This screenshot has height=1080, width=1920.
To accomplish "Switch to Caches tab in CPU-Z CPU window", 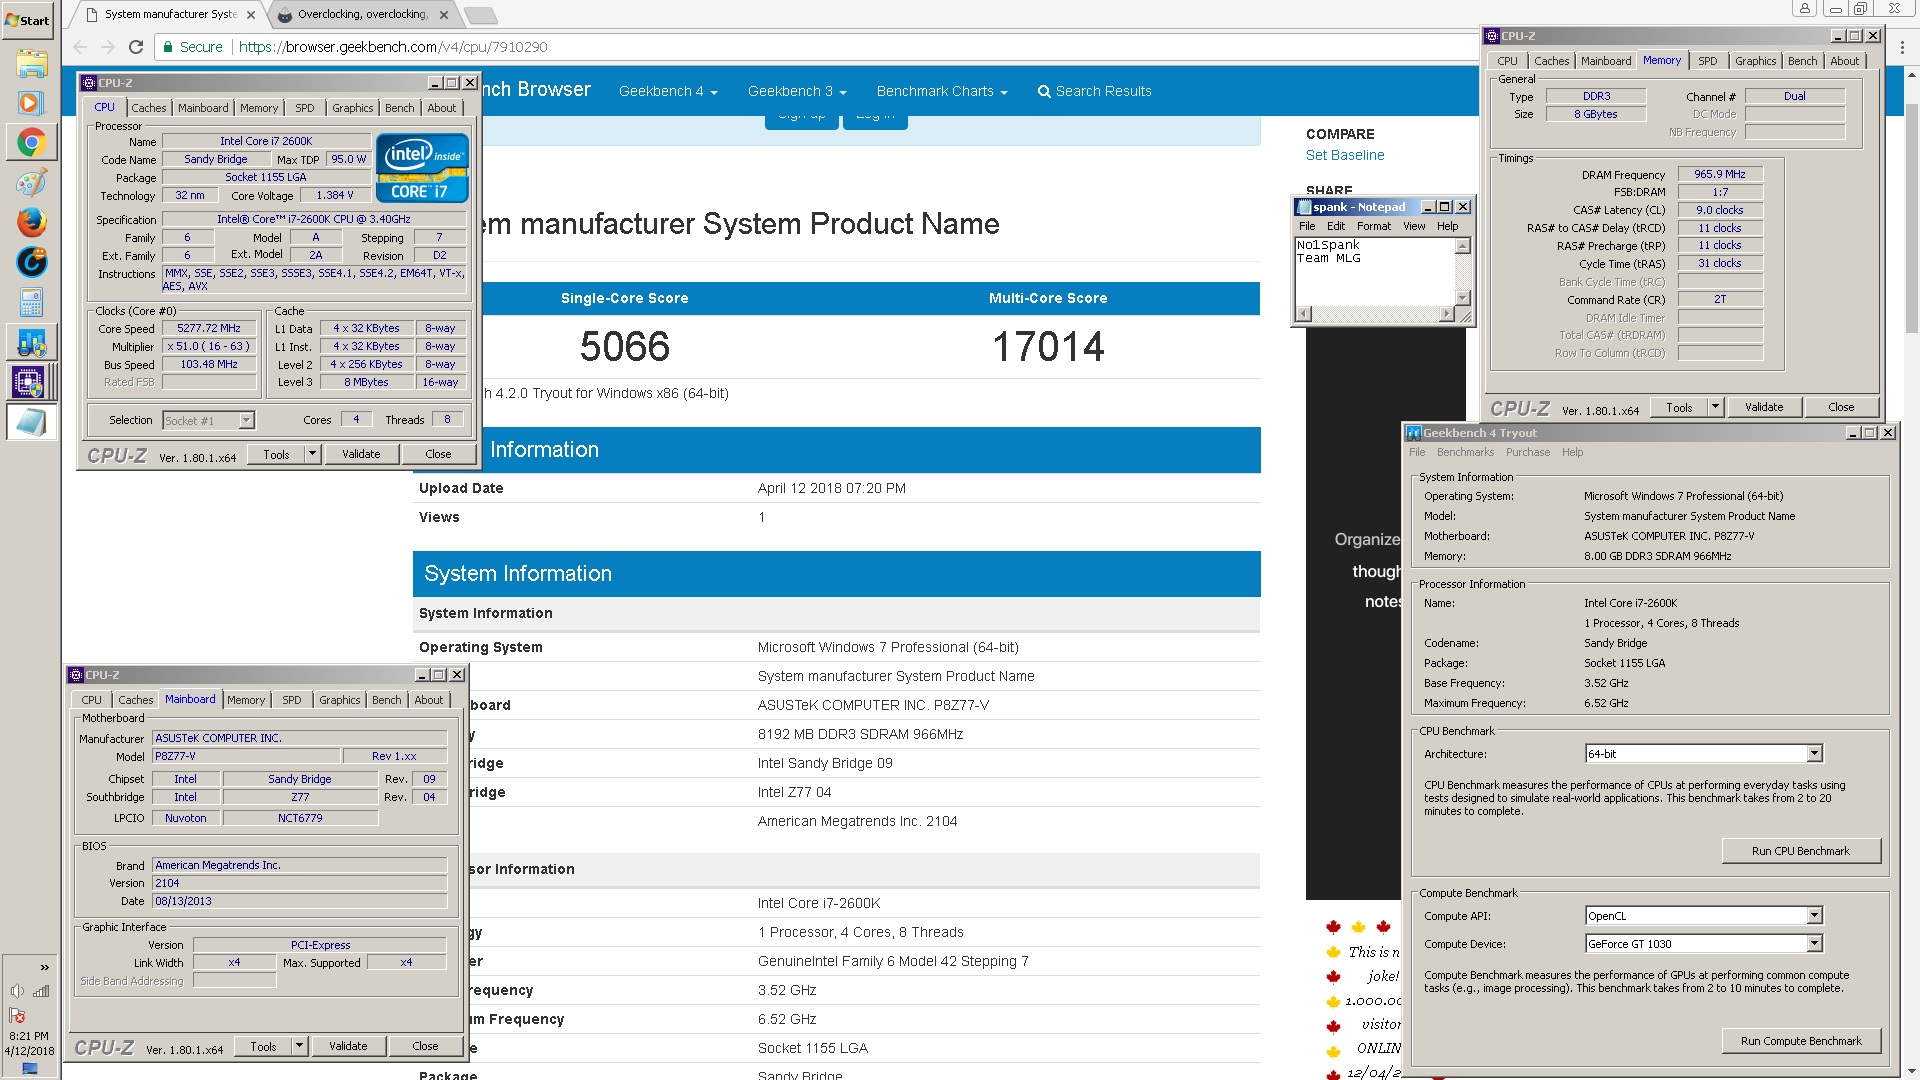I will pyautogui.click(x=149, y=108).
